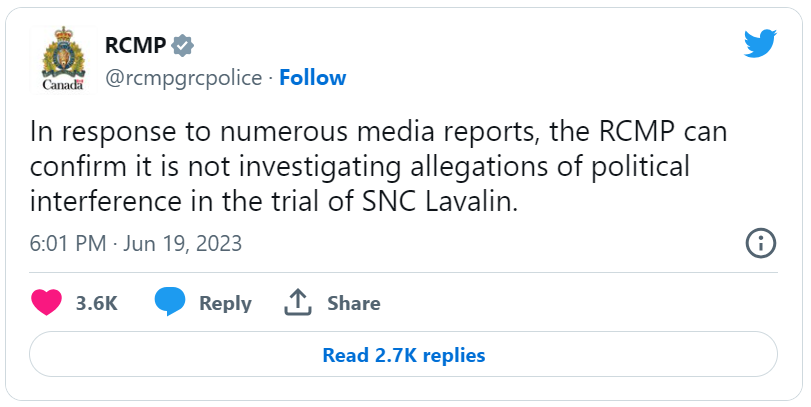Click the verified badge next to RCMP
Image resolution: width=811 pixels, height=407 pixels.
coord(183,46)
